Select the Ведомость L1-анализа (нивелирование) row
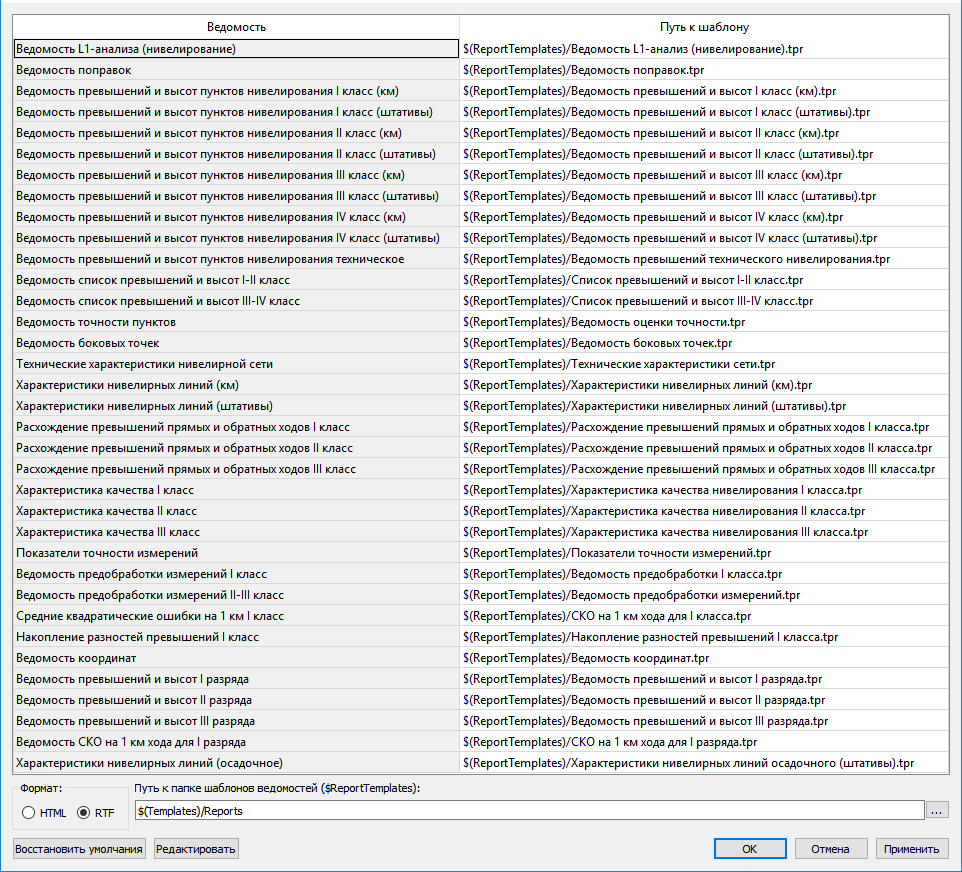Viewport: 962px width, 872px height. coord(236,49)
